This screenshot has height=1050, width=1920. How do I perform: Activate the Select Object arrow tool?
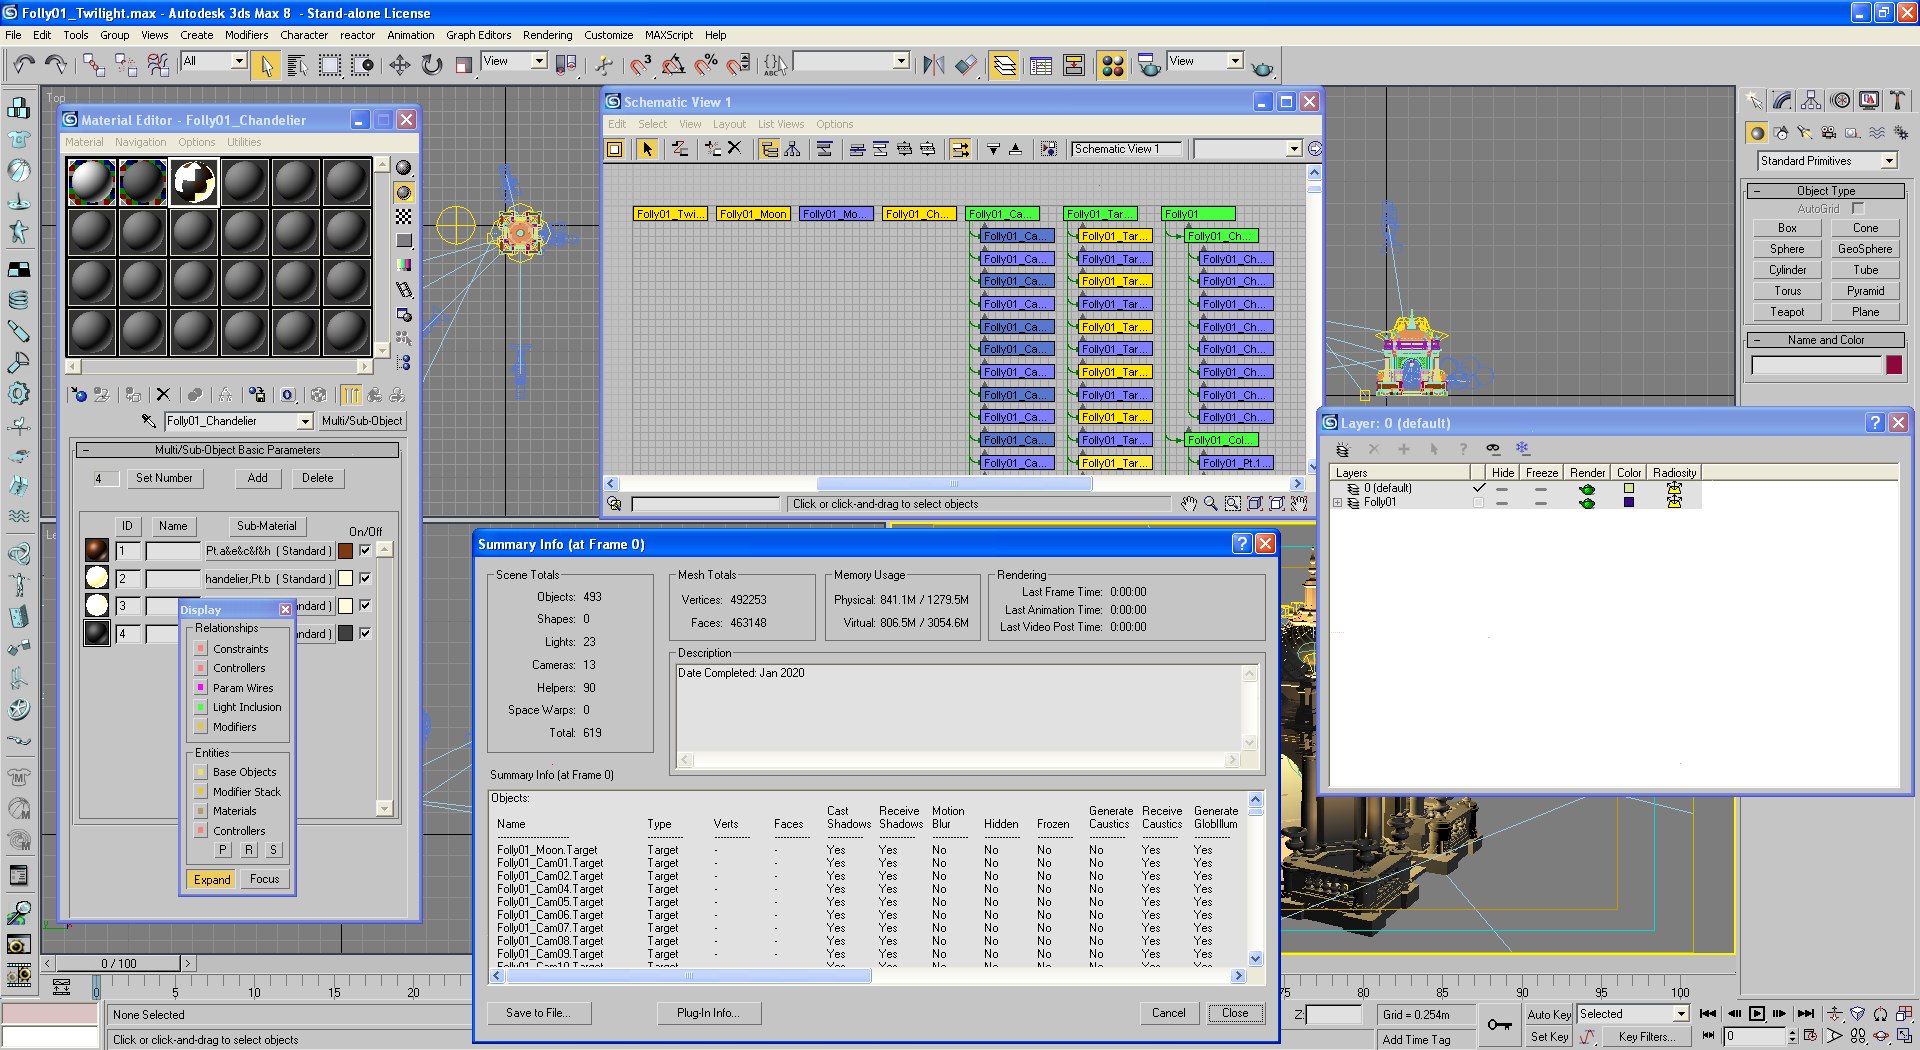tap(266, 65)
